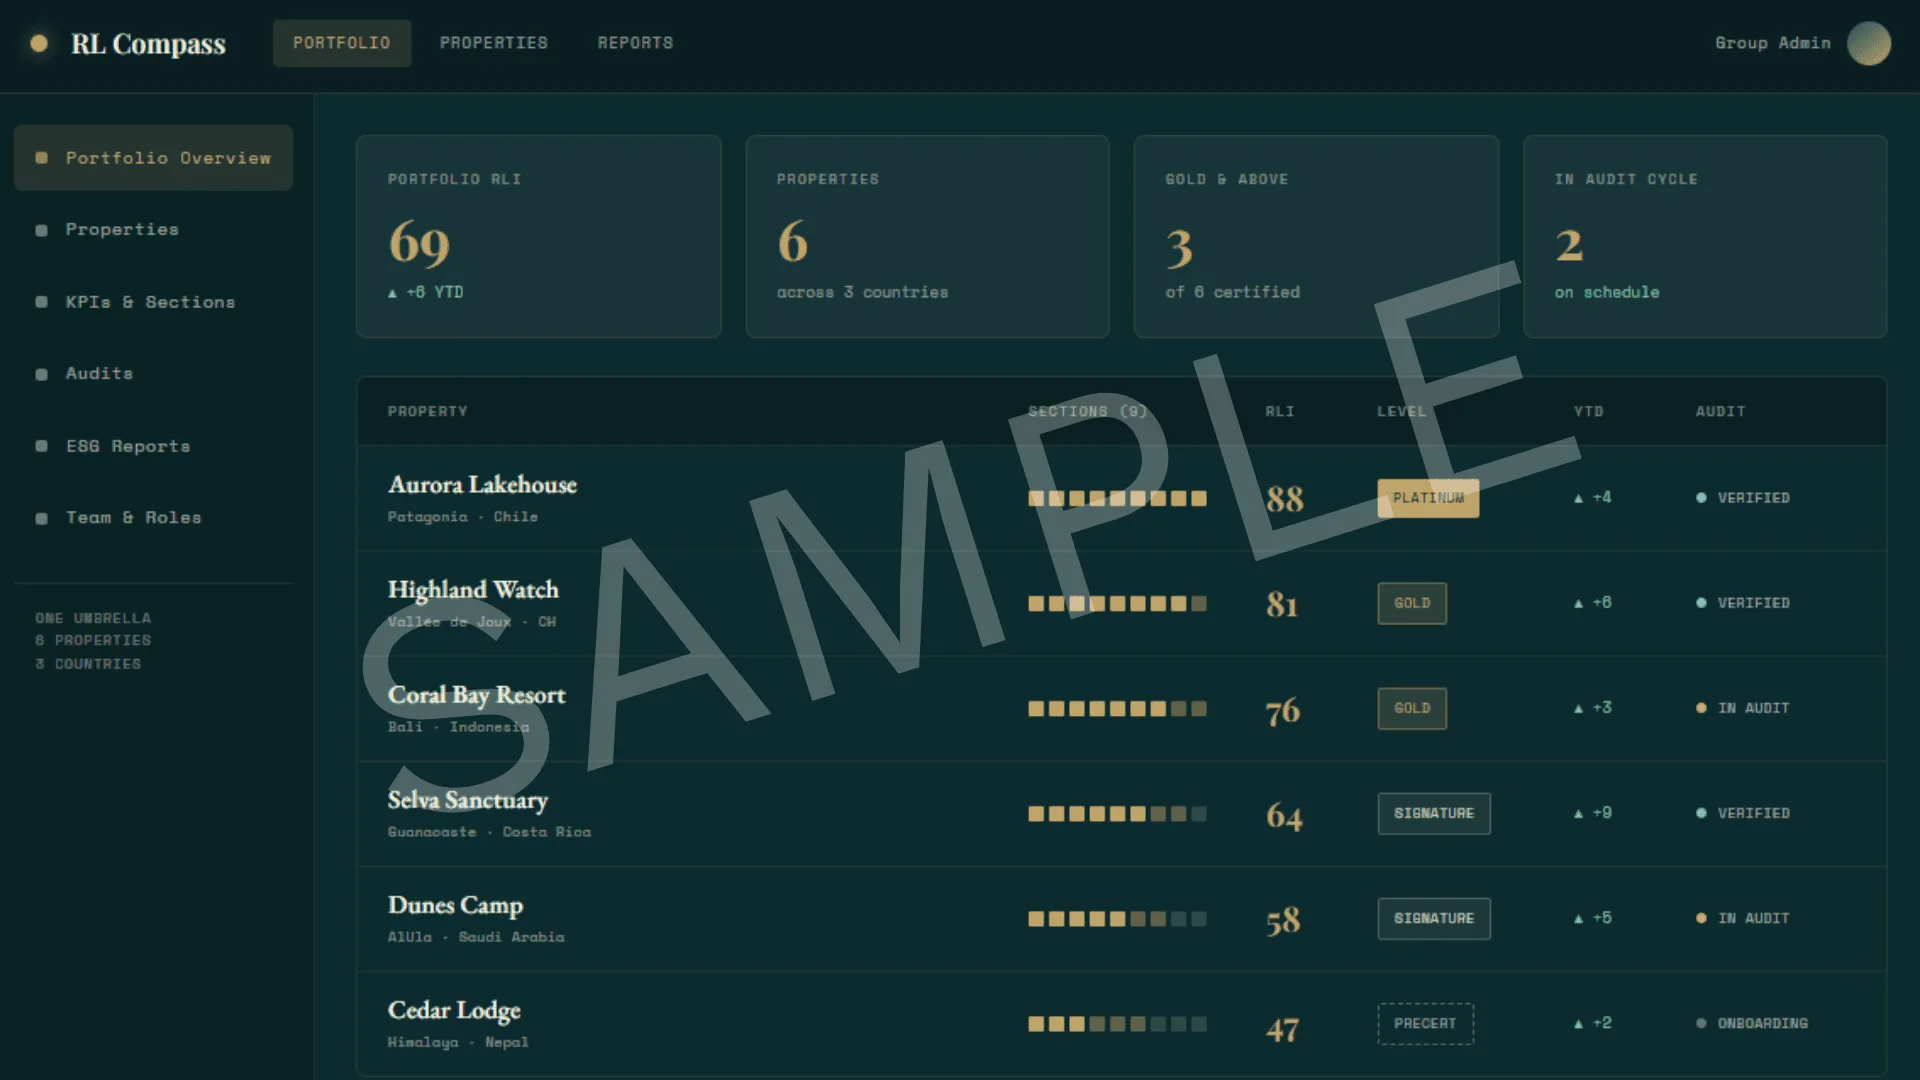The height and width of the screenshot is (1080, 1920).
Task: Switch to the Properties top tab
Action: (x=494, y=43)
